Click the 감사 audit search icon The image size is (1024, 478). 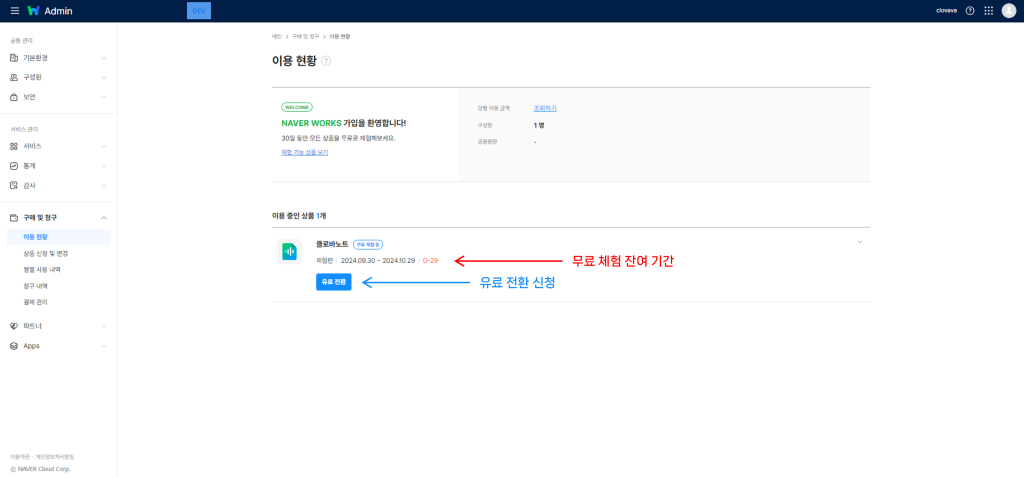(14, 185)
